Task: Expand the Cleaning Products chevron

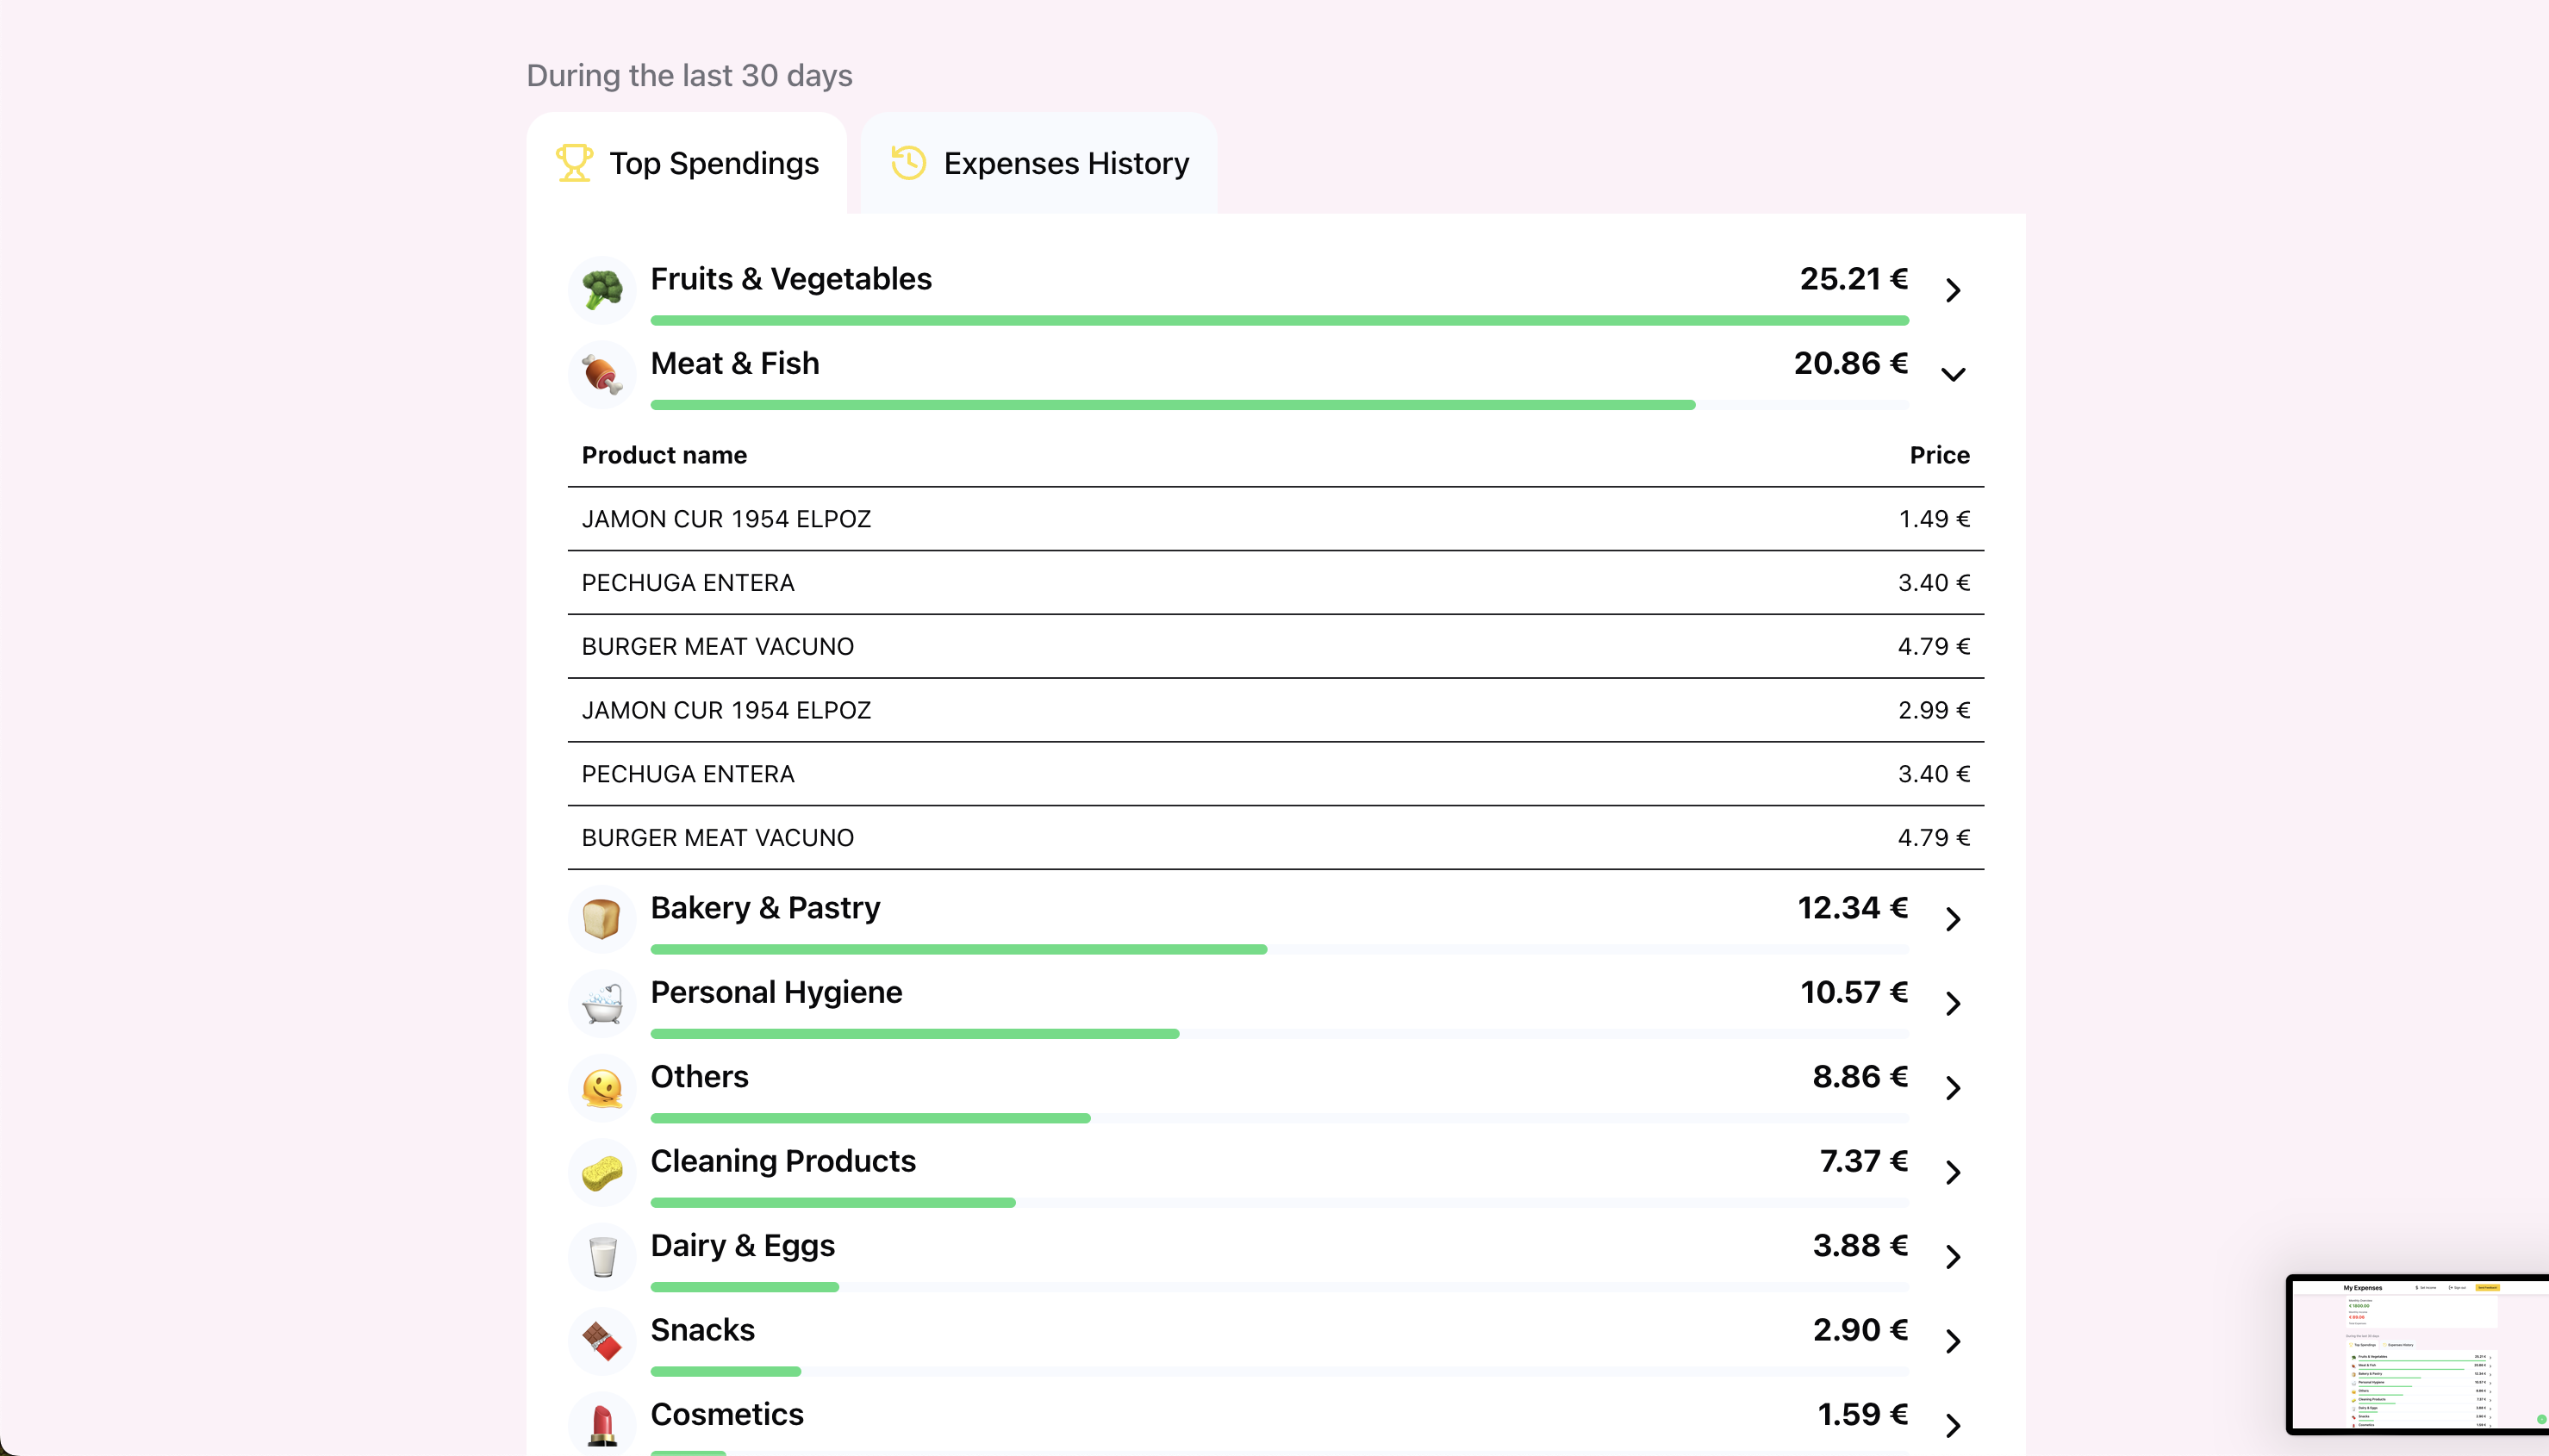Action: point(1953,1172)
